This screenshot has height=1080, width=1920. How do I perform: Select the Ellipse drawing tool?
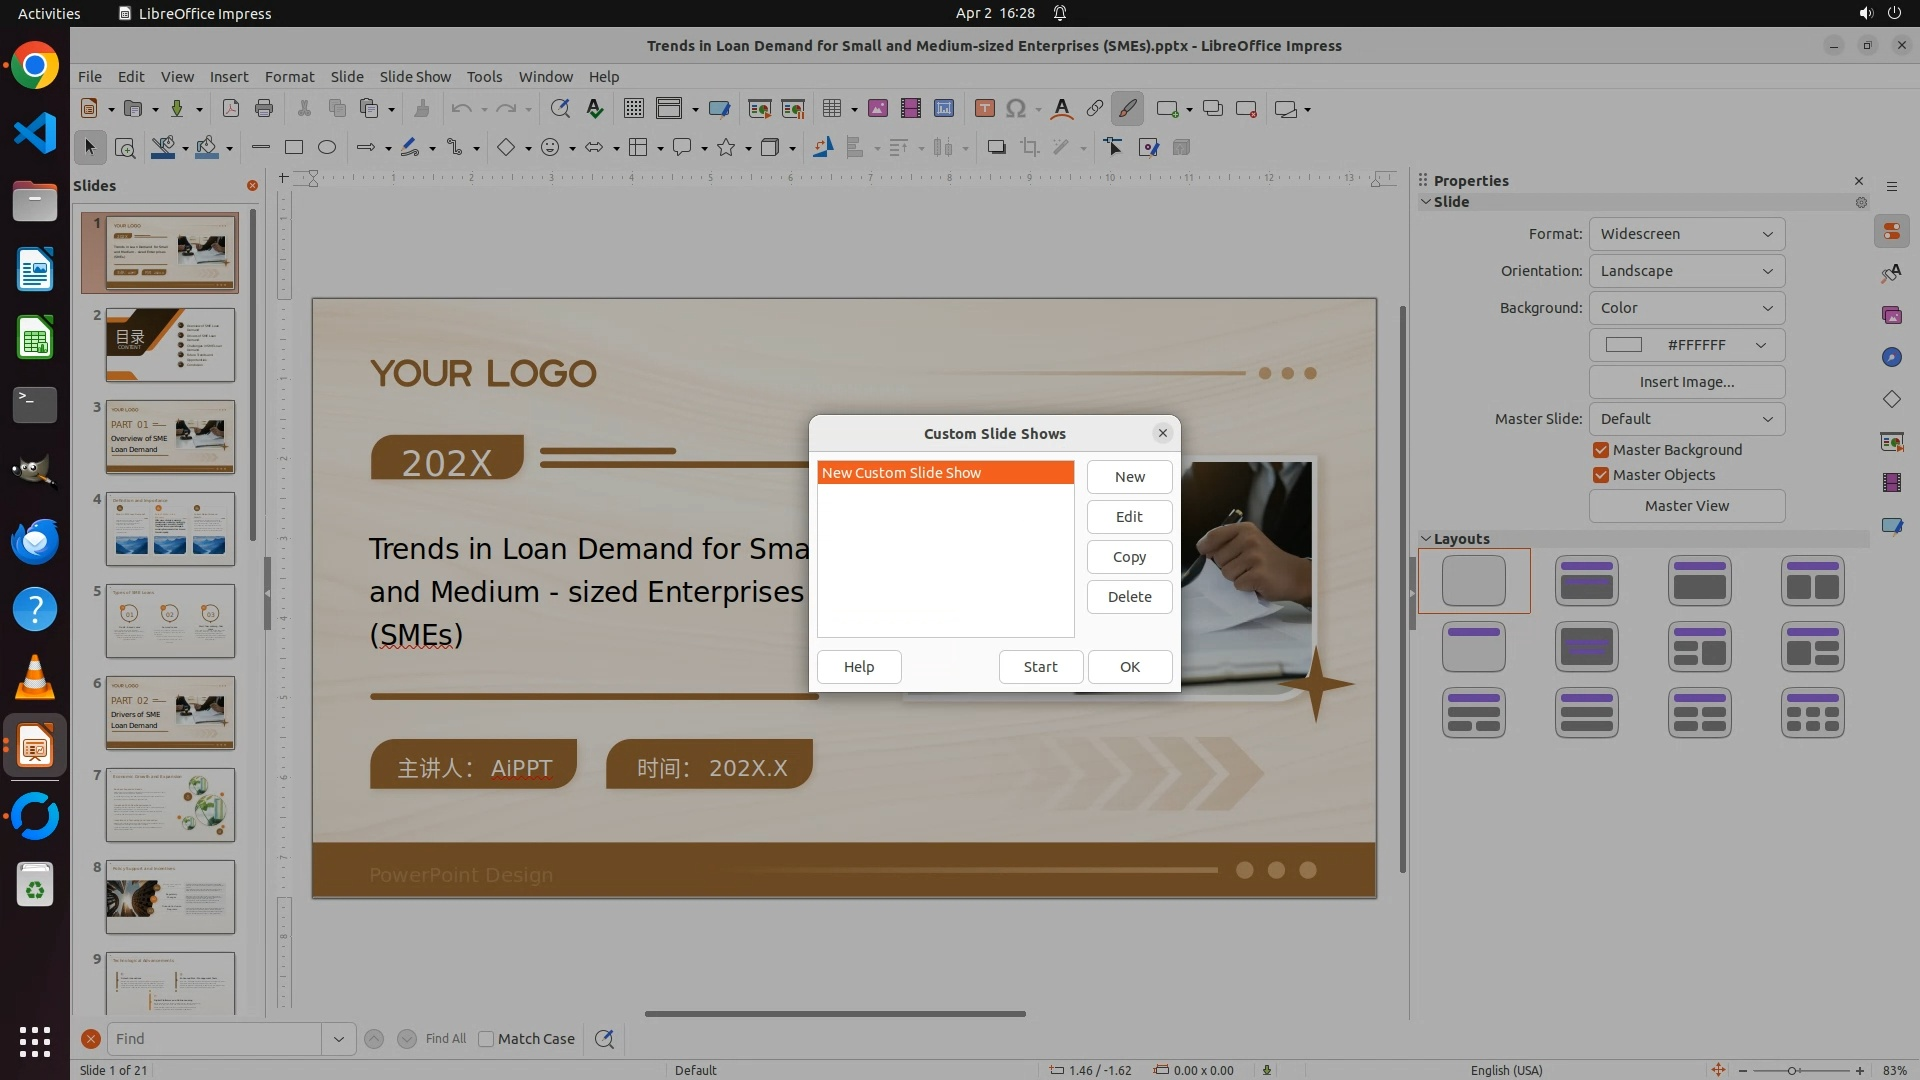click(x=327, y=147)
